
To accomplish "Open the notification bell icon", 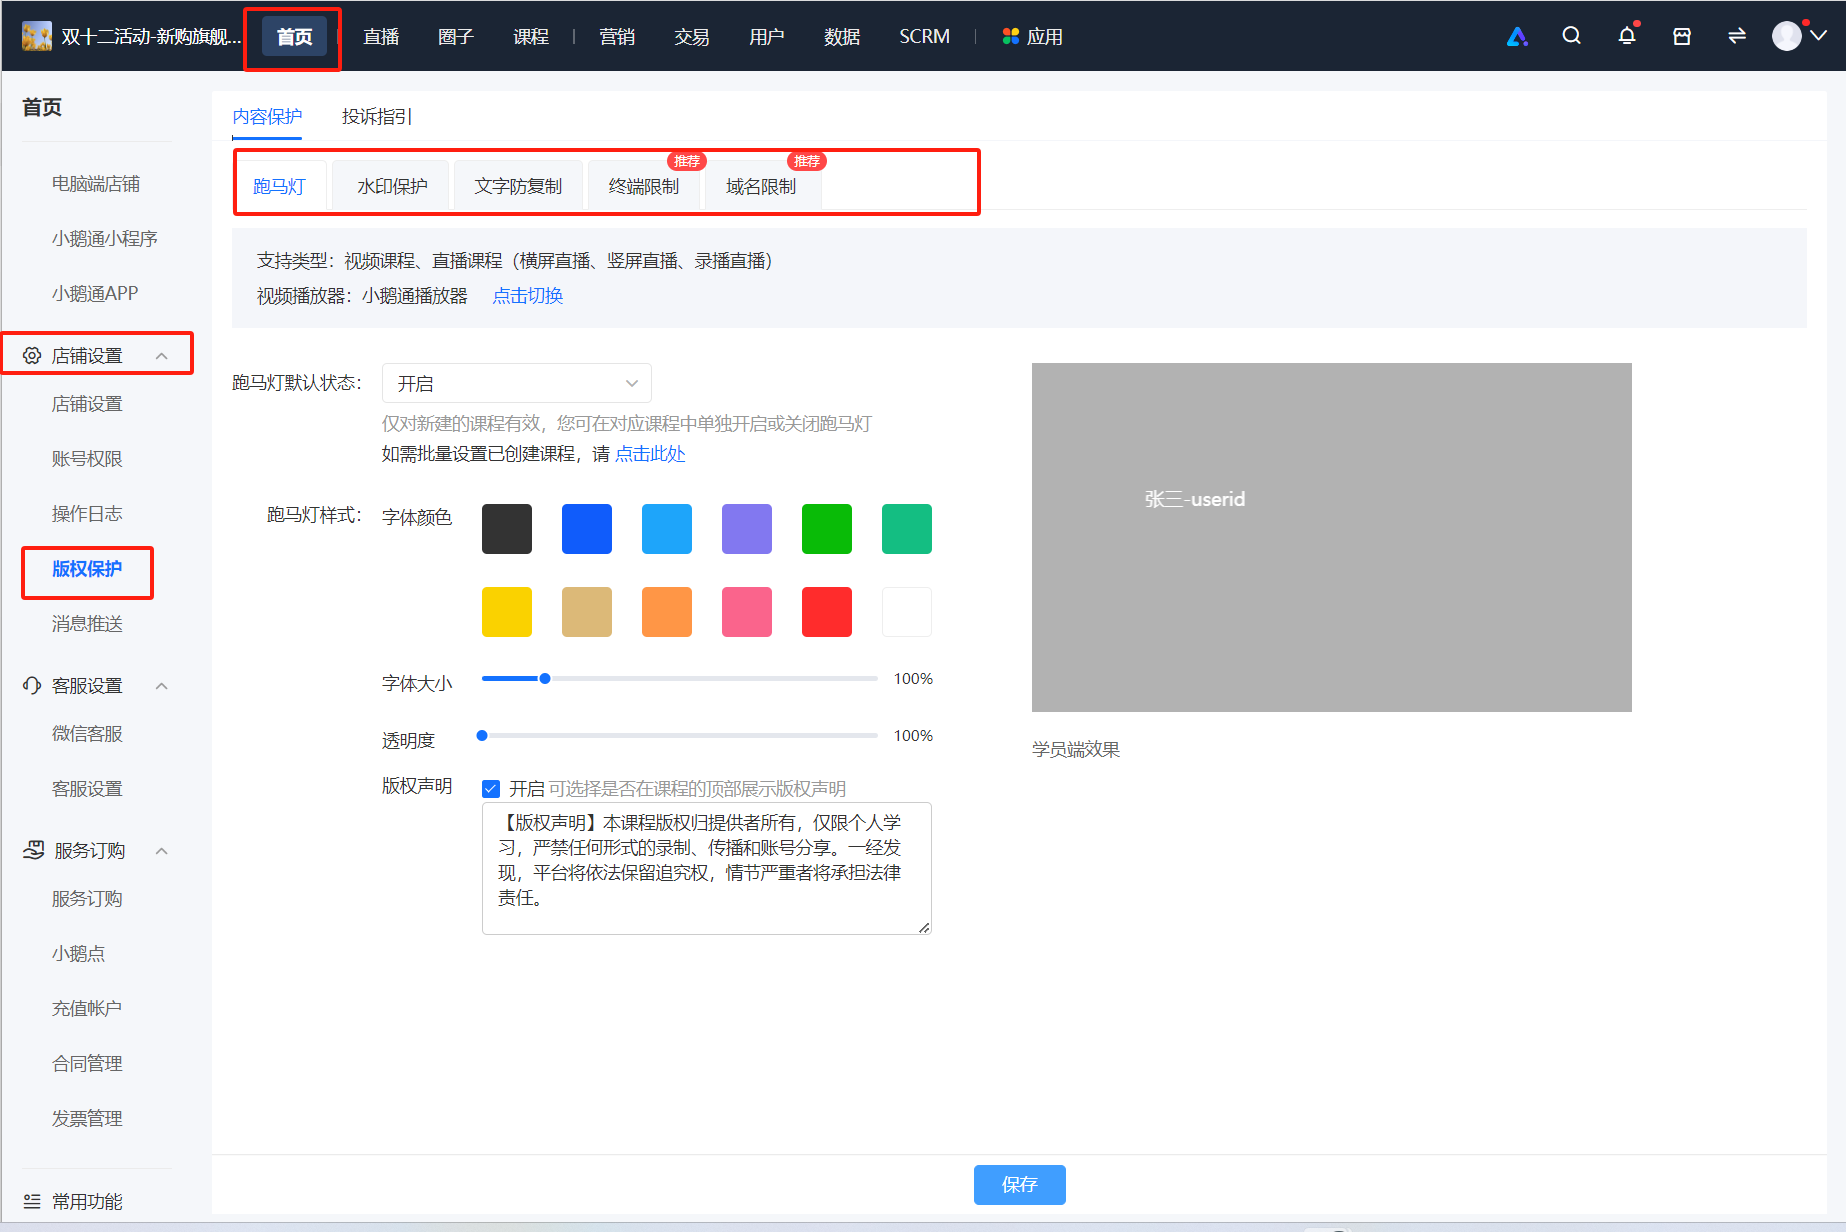I will pyautogui.click(x=1627, y=36).
